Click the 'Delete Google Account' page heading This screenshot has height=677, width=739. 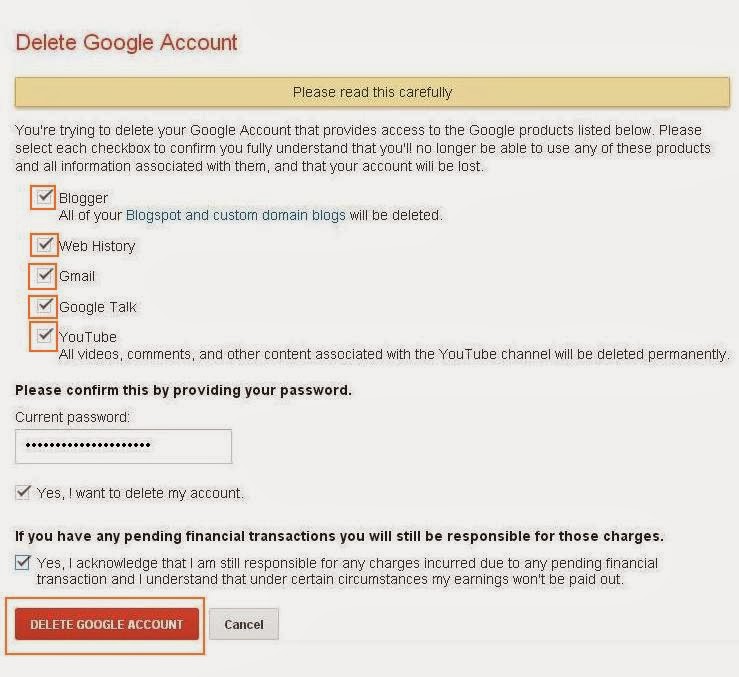127,43
